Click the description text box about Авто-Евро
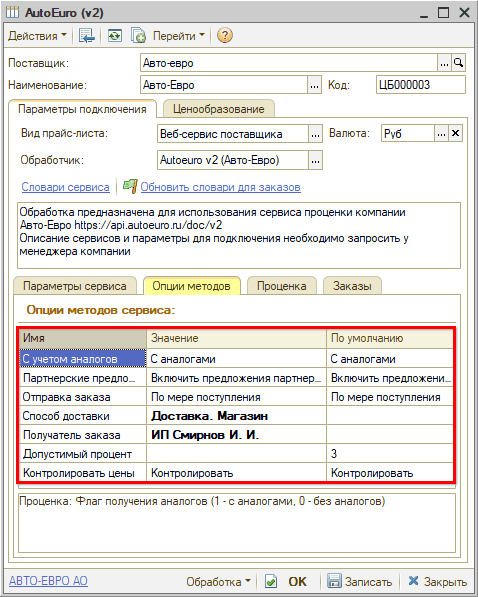478x597 pixels. point(239,235)
